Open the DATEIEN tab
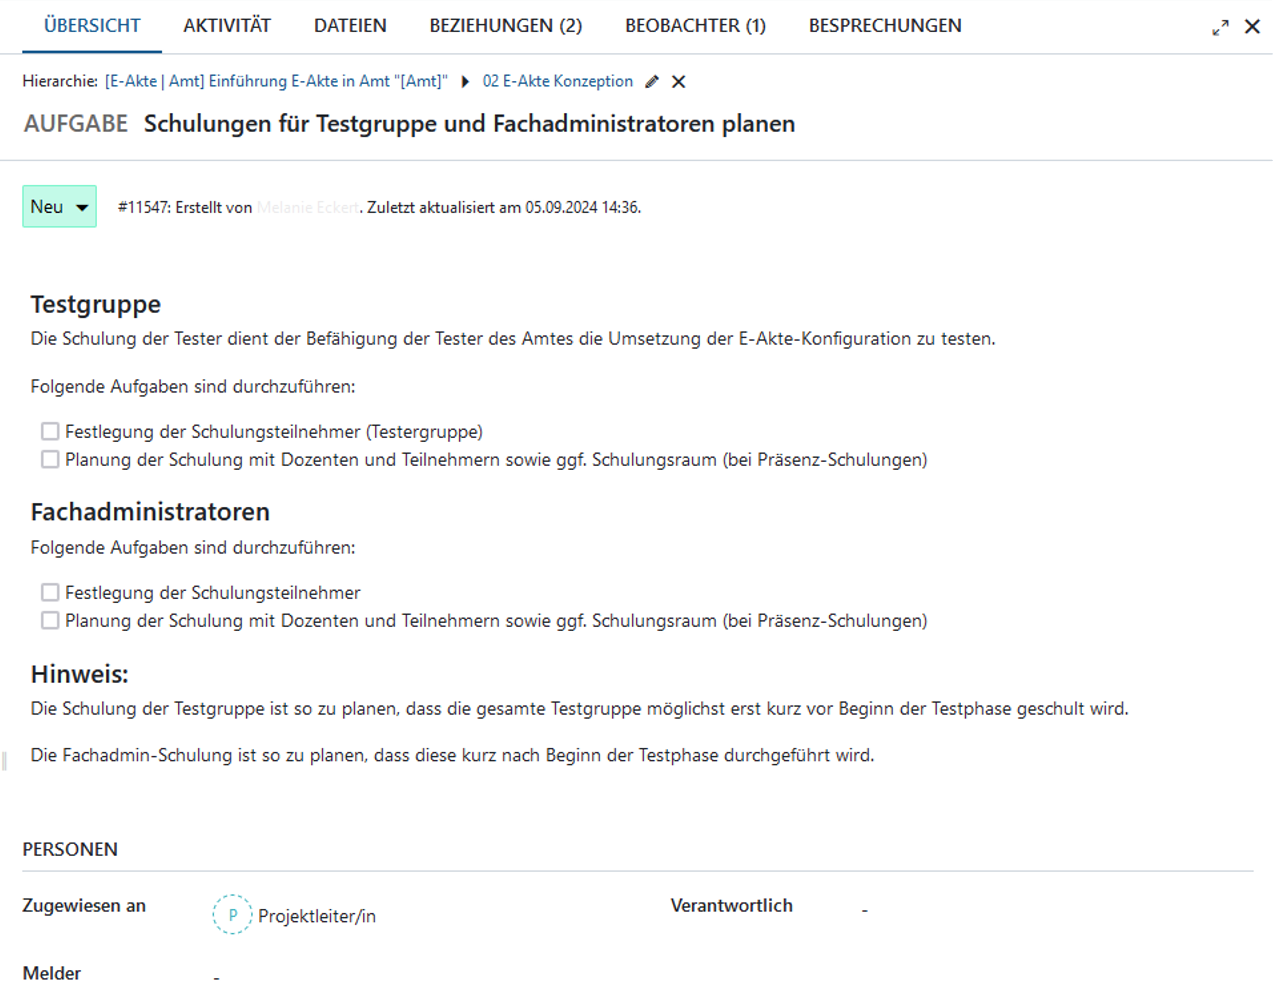The width and height of the screenshot is (1273, 991). (349, 25)
